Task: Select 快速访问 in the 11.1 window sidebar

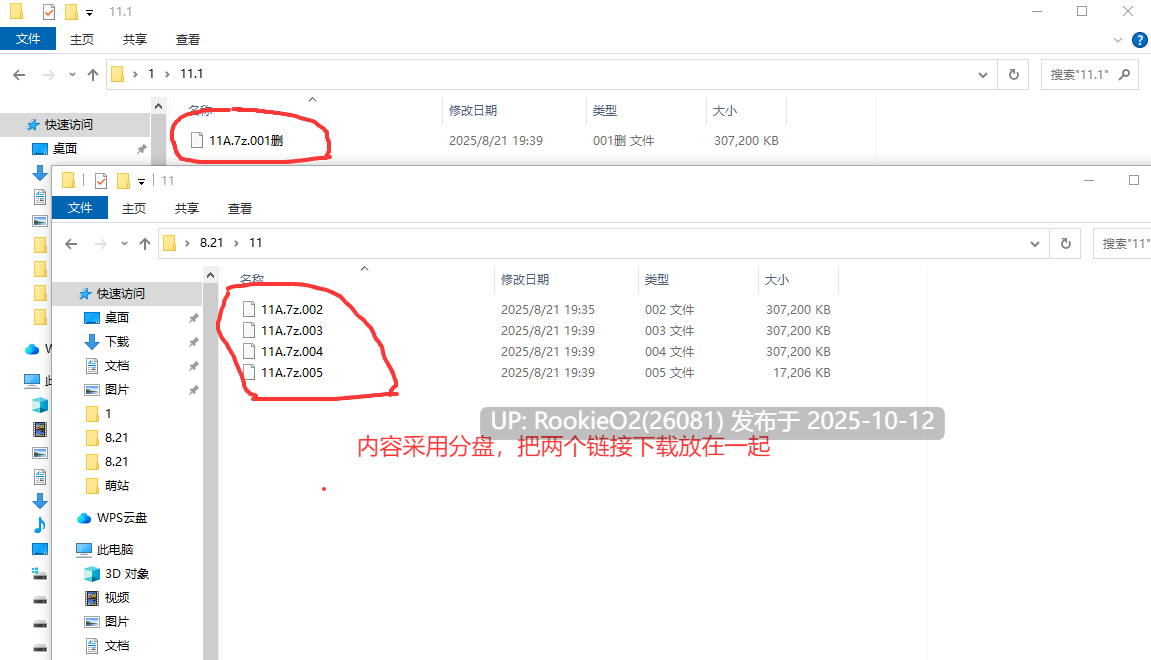Action: (69, 125)
